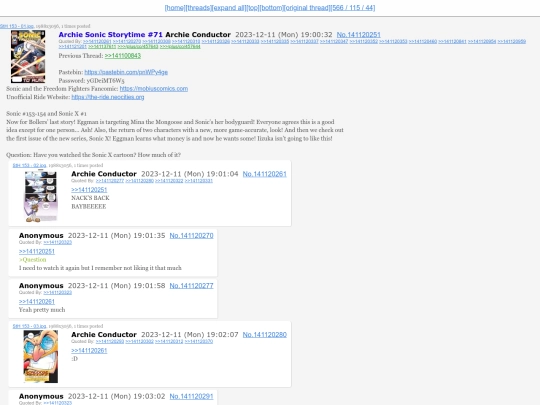Open the StH 153 - 03.jpg filename link
The image size is (540, 405).
click(29, 326)
